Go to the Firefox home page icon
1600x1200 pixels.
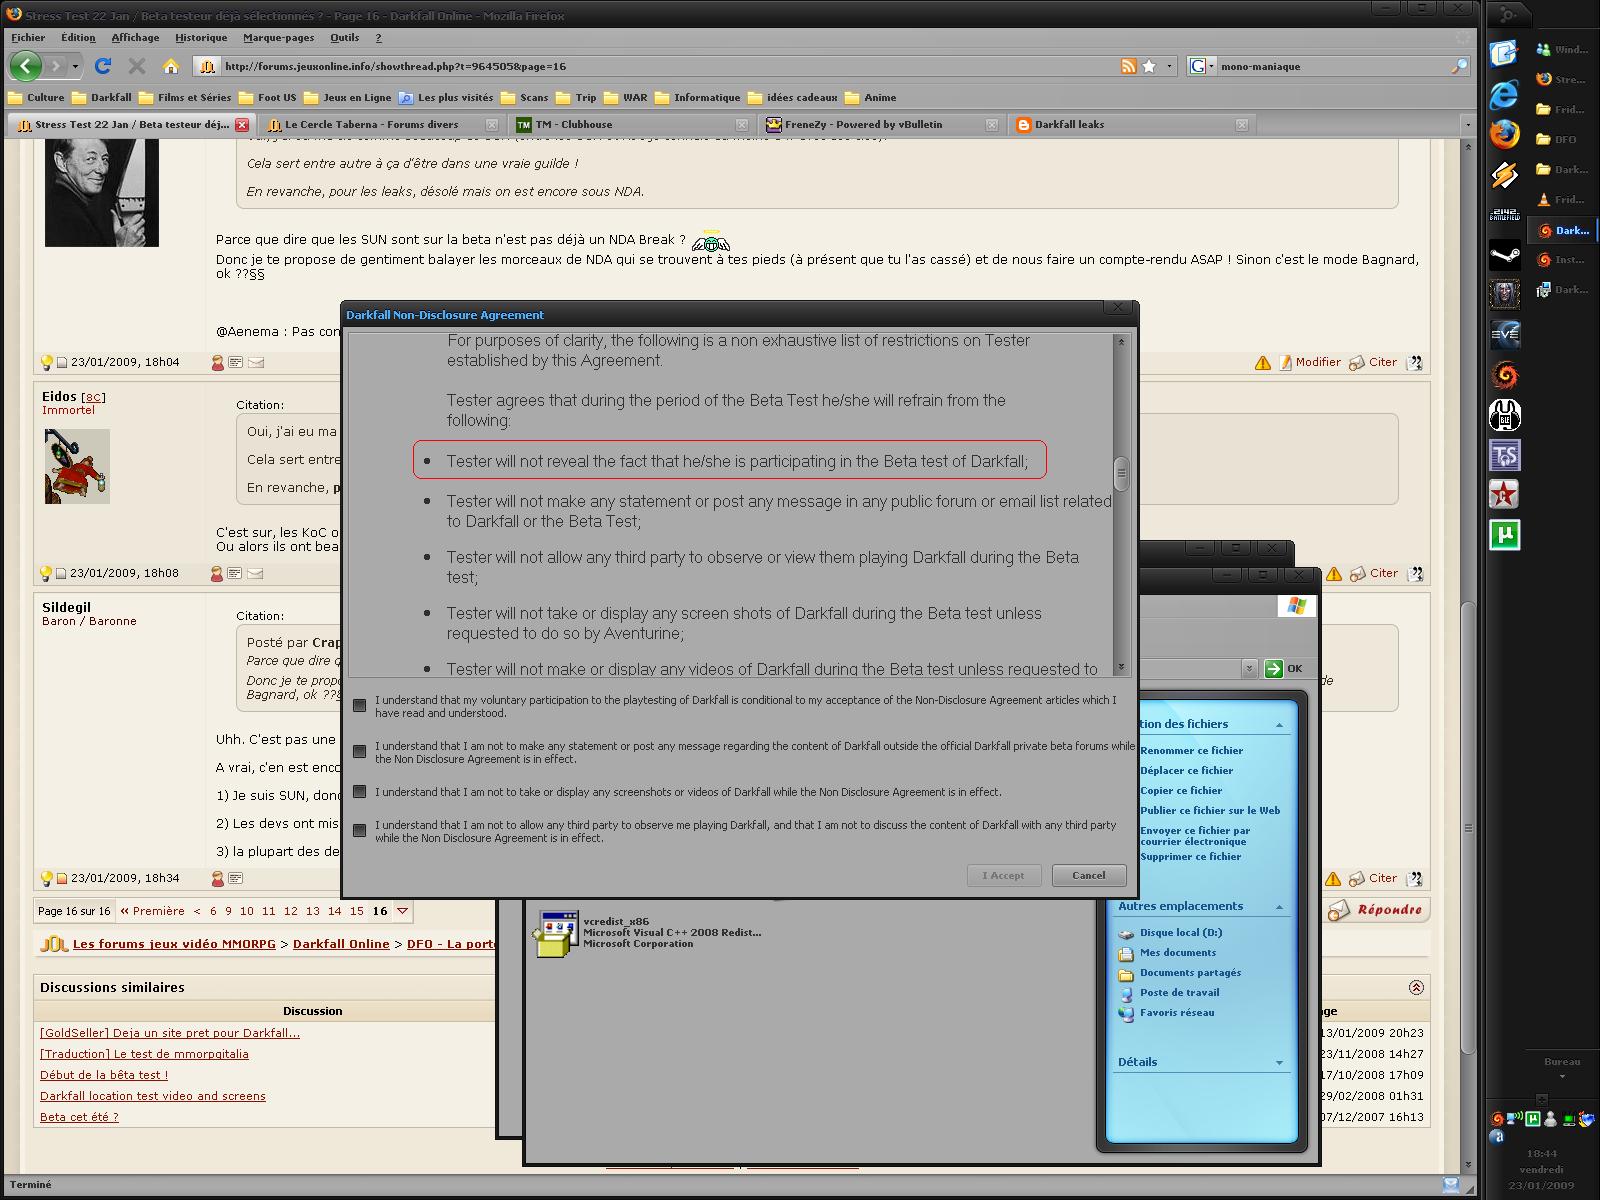171,66
